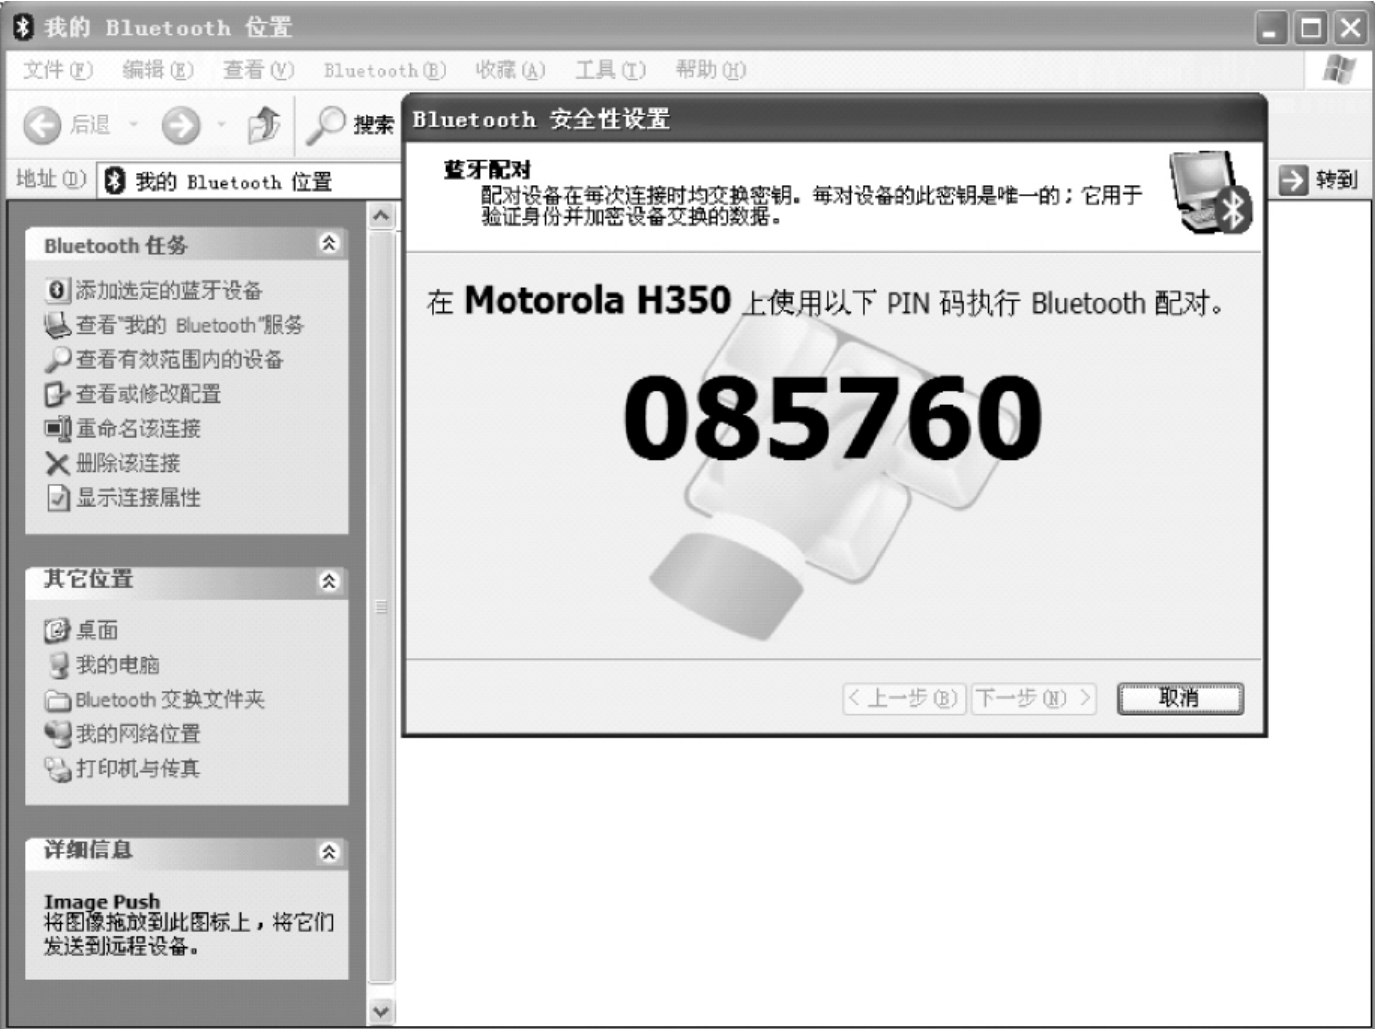
Task: Open 我的电脑 link
Action: coord(118,665)
